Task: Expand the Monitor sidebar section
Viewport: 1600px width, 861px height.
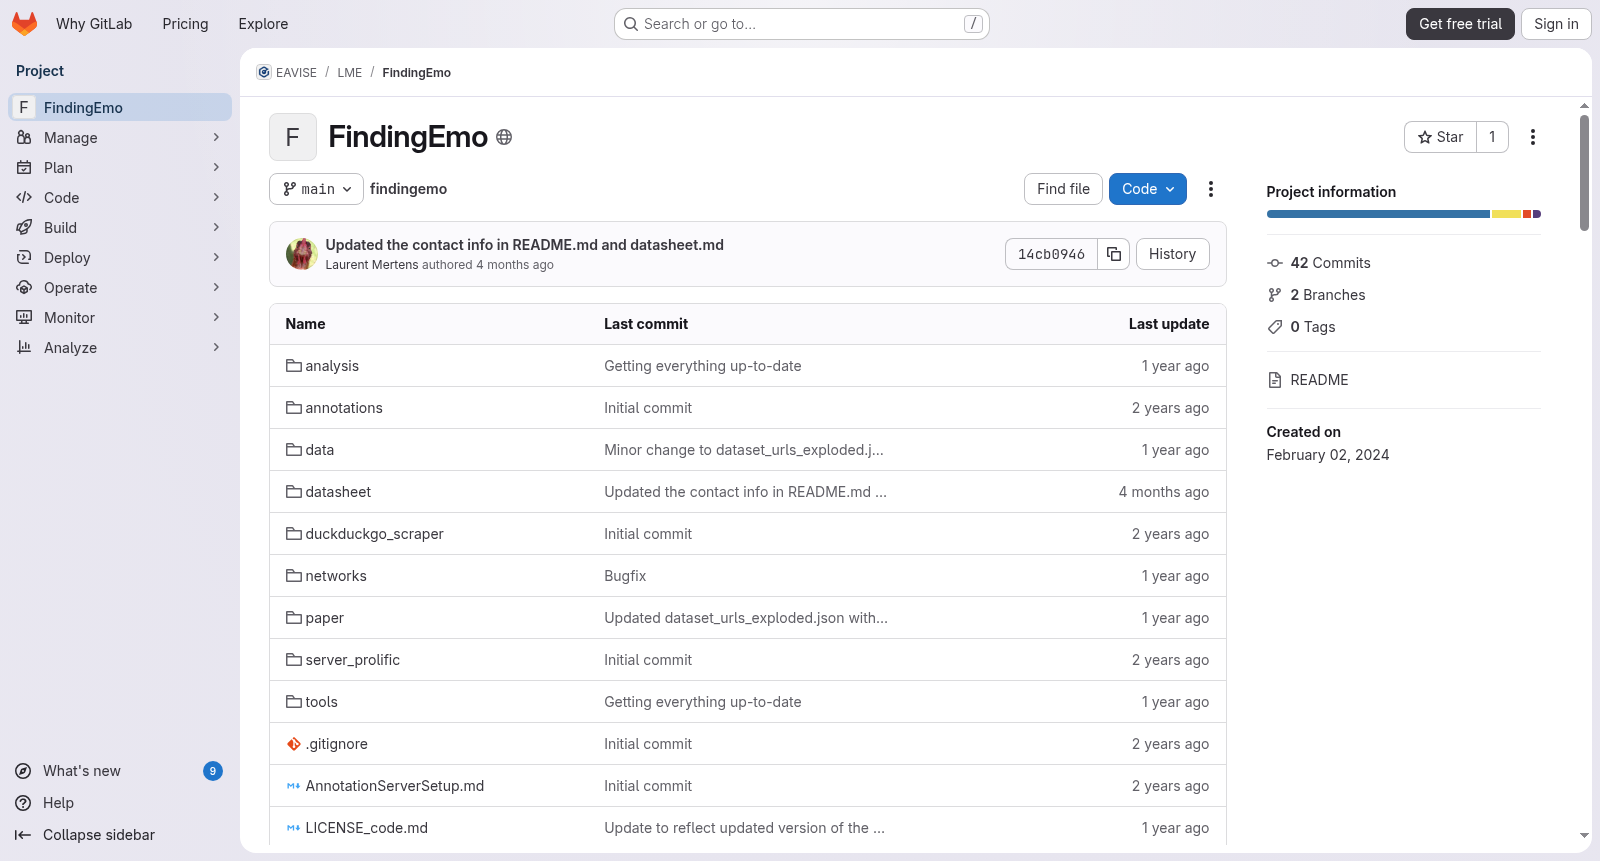Action: (x=120, y=318)
